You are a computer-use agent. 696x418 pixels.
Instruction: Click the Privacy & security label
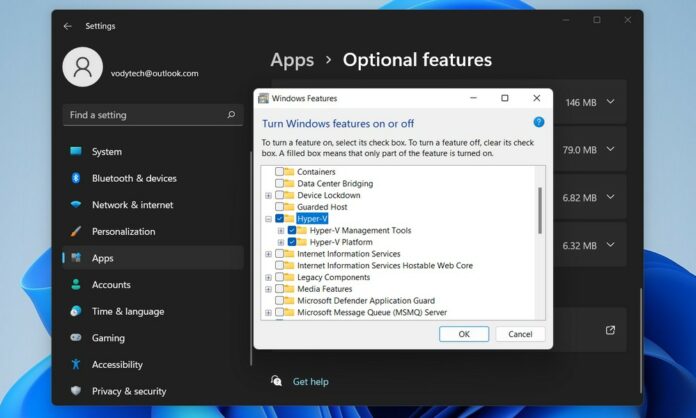pyautogui.click(x=129, y=391)
